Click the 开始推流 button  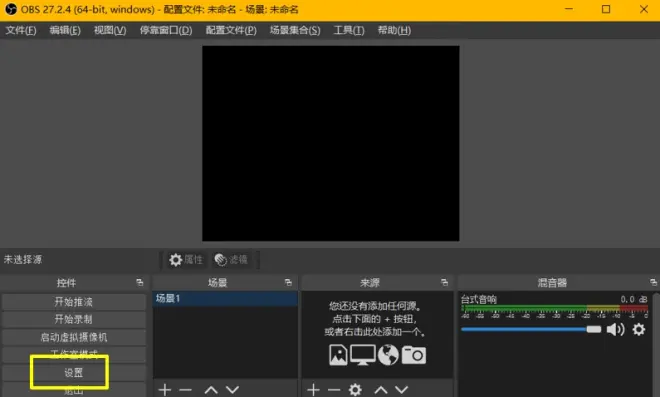[x=74, y=302]
